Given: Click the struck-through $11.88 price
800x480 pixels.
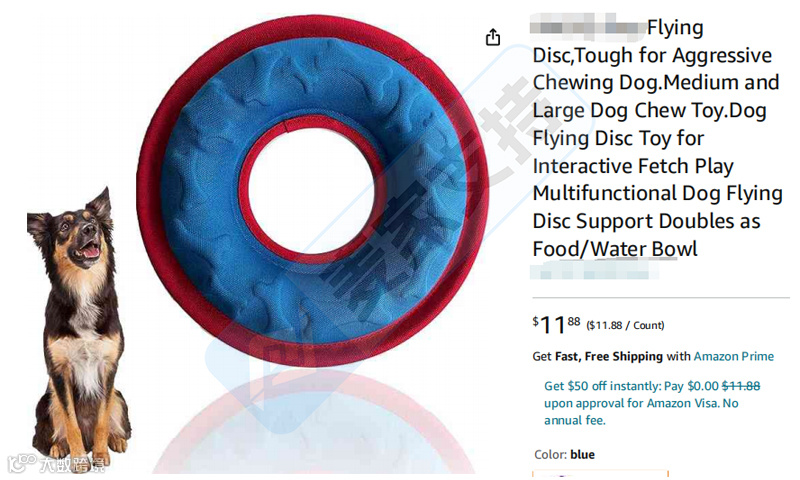Looking at the screenshot, I should click(x=741, y=386).
